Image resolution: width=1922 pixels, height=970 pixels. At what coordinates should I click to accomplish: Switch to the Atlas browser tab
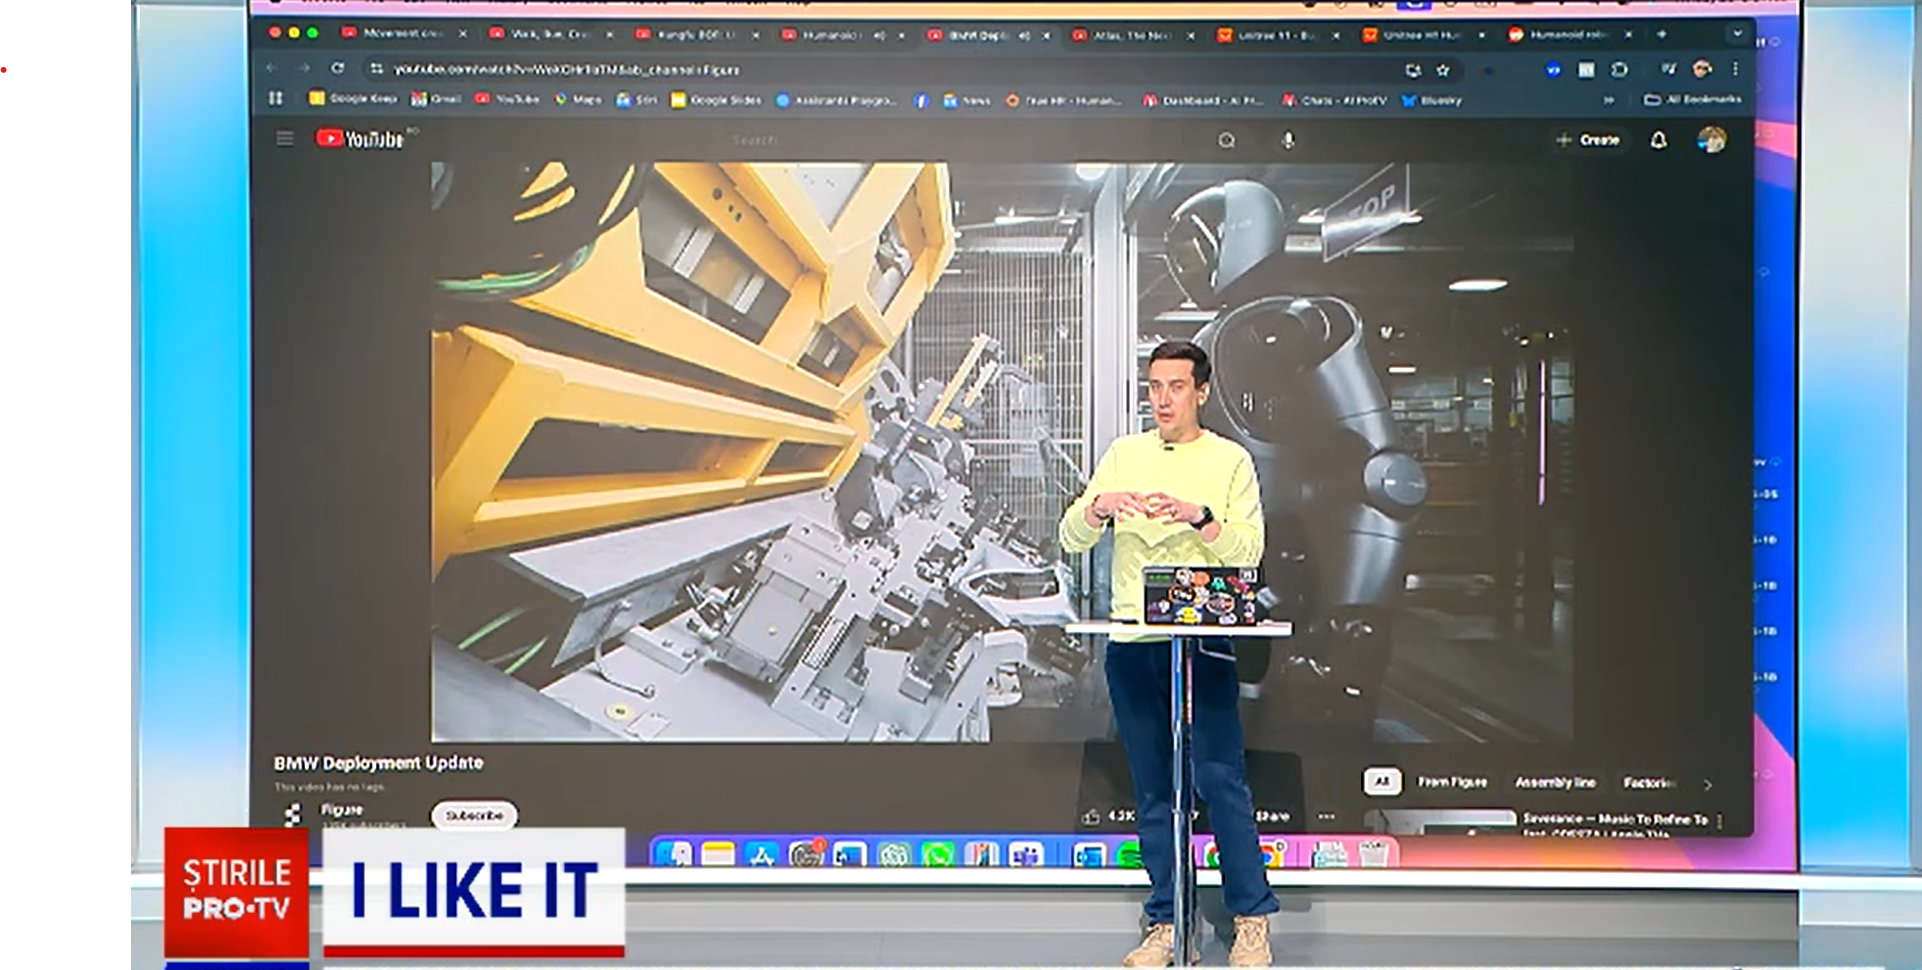point(1130,35)
